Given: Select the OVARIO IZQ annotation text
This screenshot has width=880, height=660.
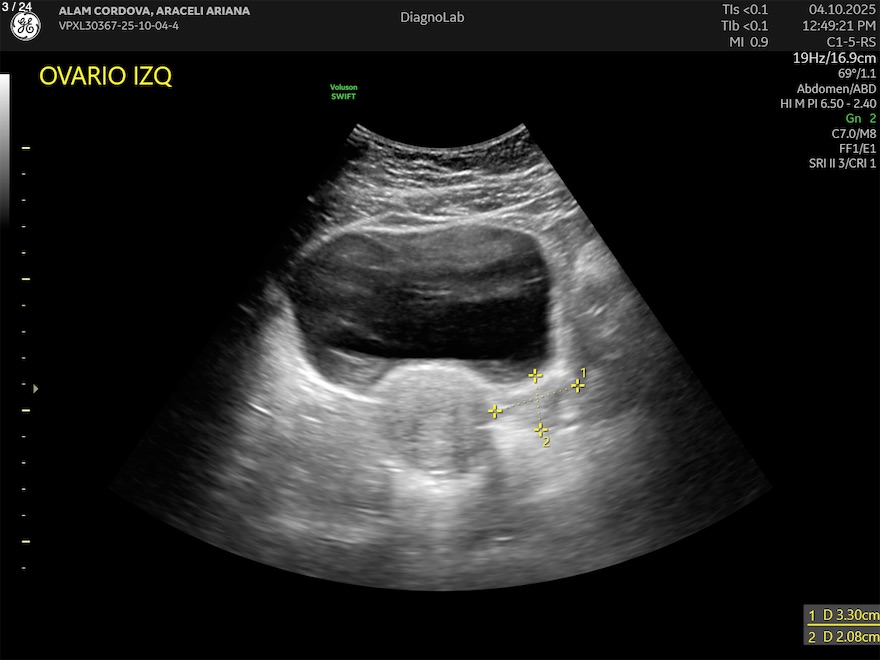Looking at the screenshot, I should (105, 77).
